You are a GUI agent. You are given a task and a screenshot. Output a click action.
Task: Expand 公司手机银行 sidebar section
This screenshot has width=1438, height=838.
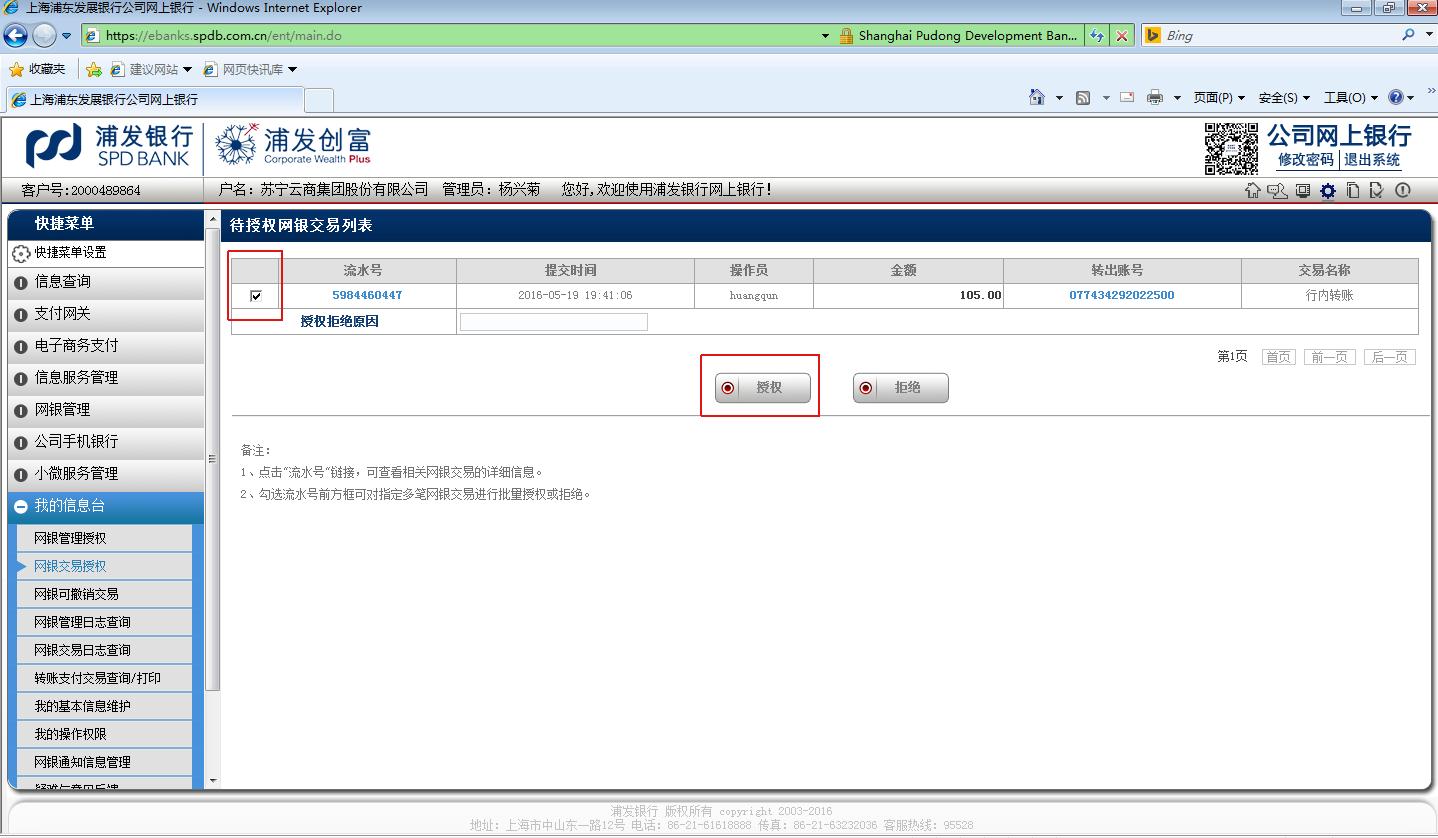pyautogui.click(x=105, y=442)
